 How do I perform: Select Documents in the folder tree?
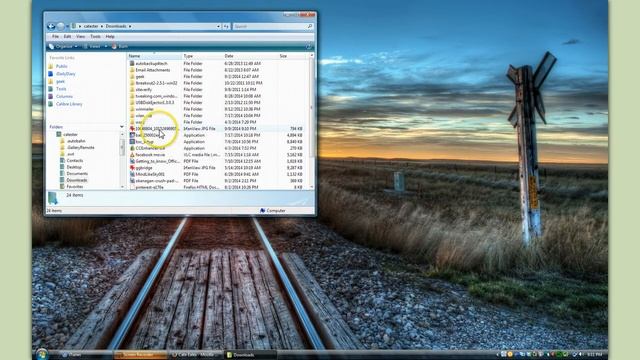(x=77, y=173)
